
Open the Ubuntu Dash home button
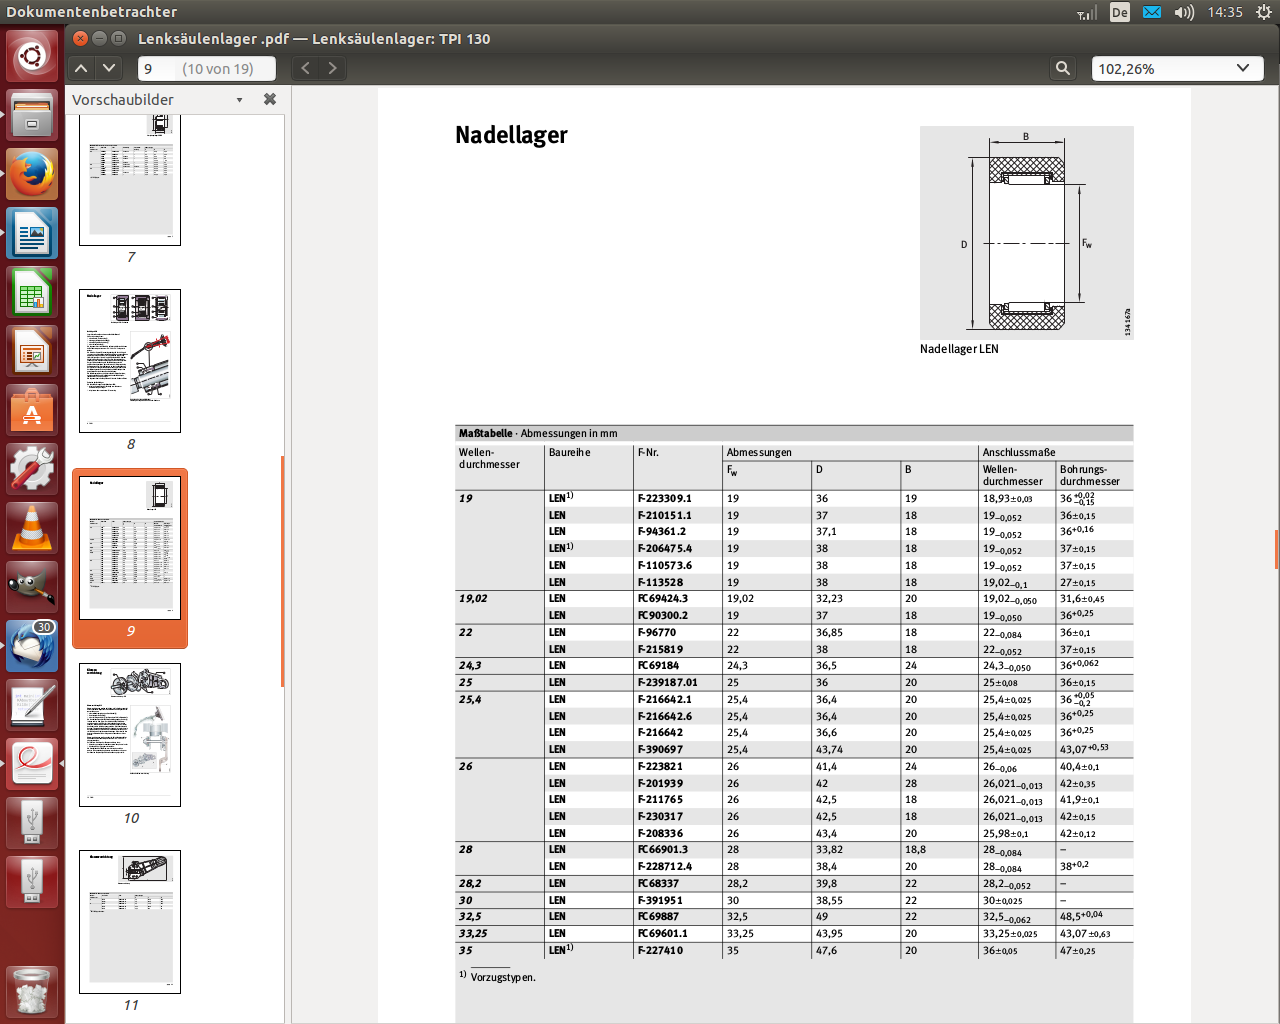pos(32,56)
